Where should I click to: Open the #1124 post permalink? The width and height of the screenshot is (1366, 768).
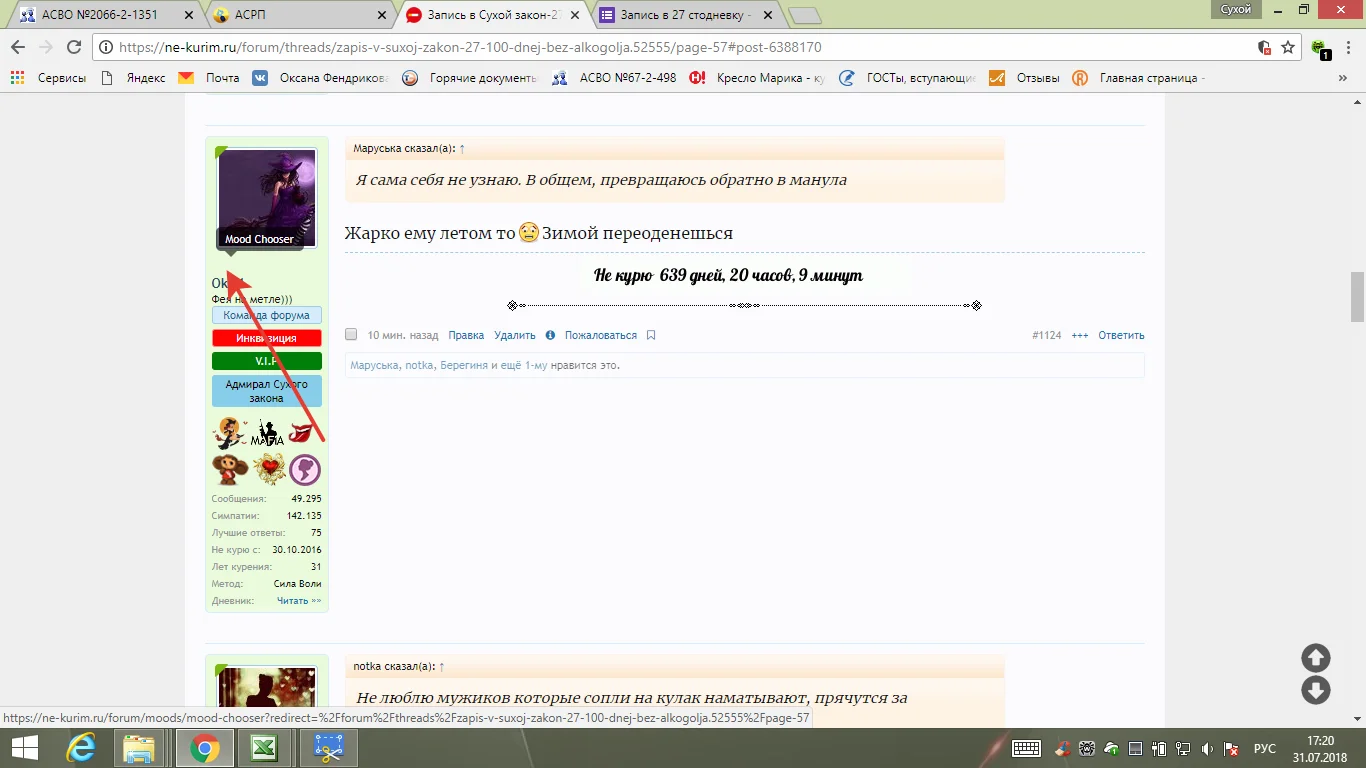click(1047, 336)
